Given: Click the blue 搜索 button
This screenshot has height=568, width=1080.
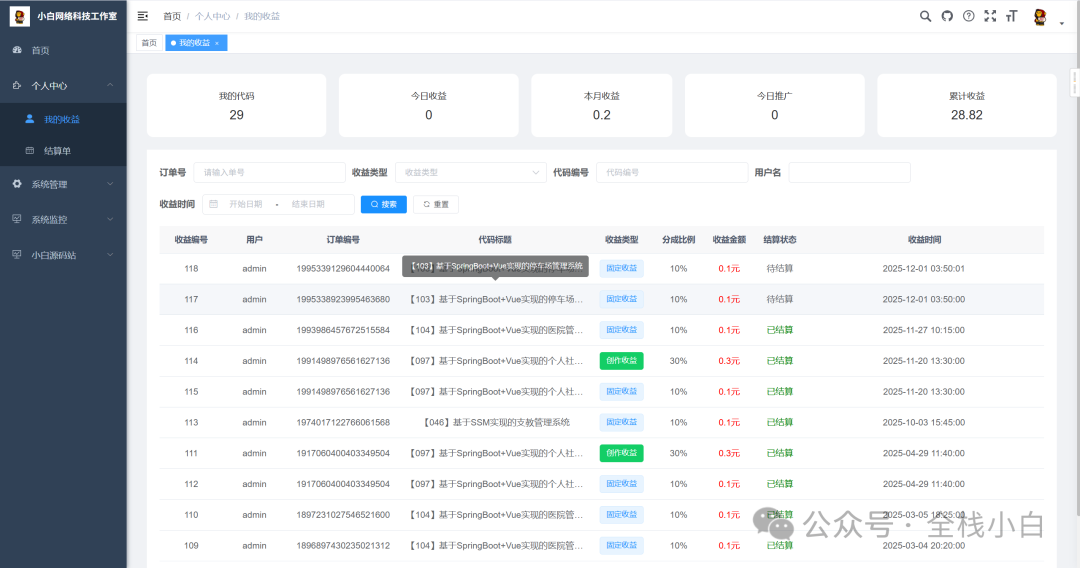Looking at the screenshot, I should click(384, 204).
